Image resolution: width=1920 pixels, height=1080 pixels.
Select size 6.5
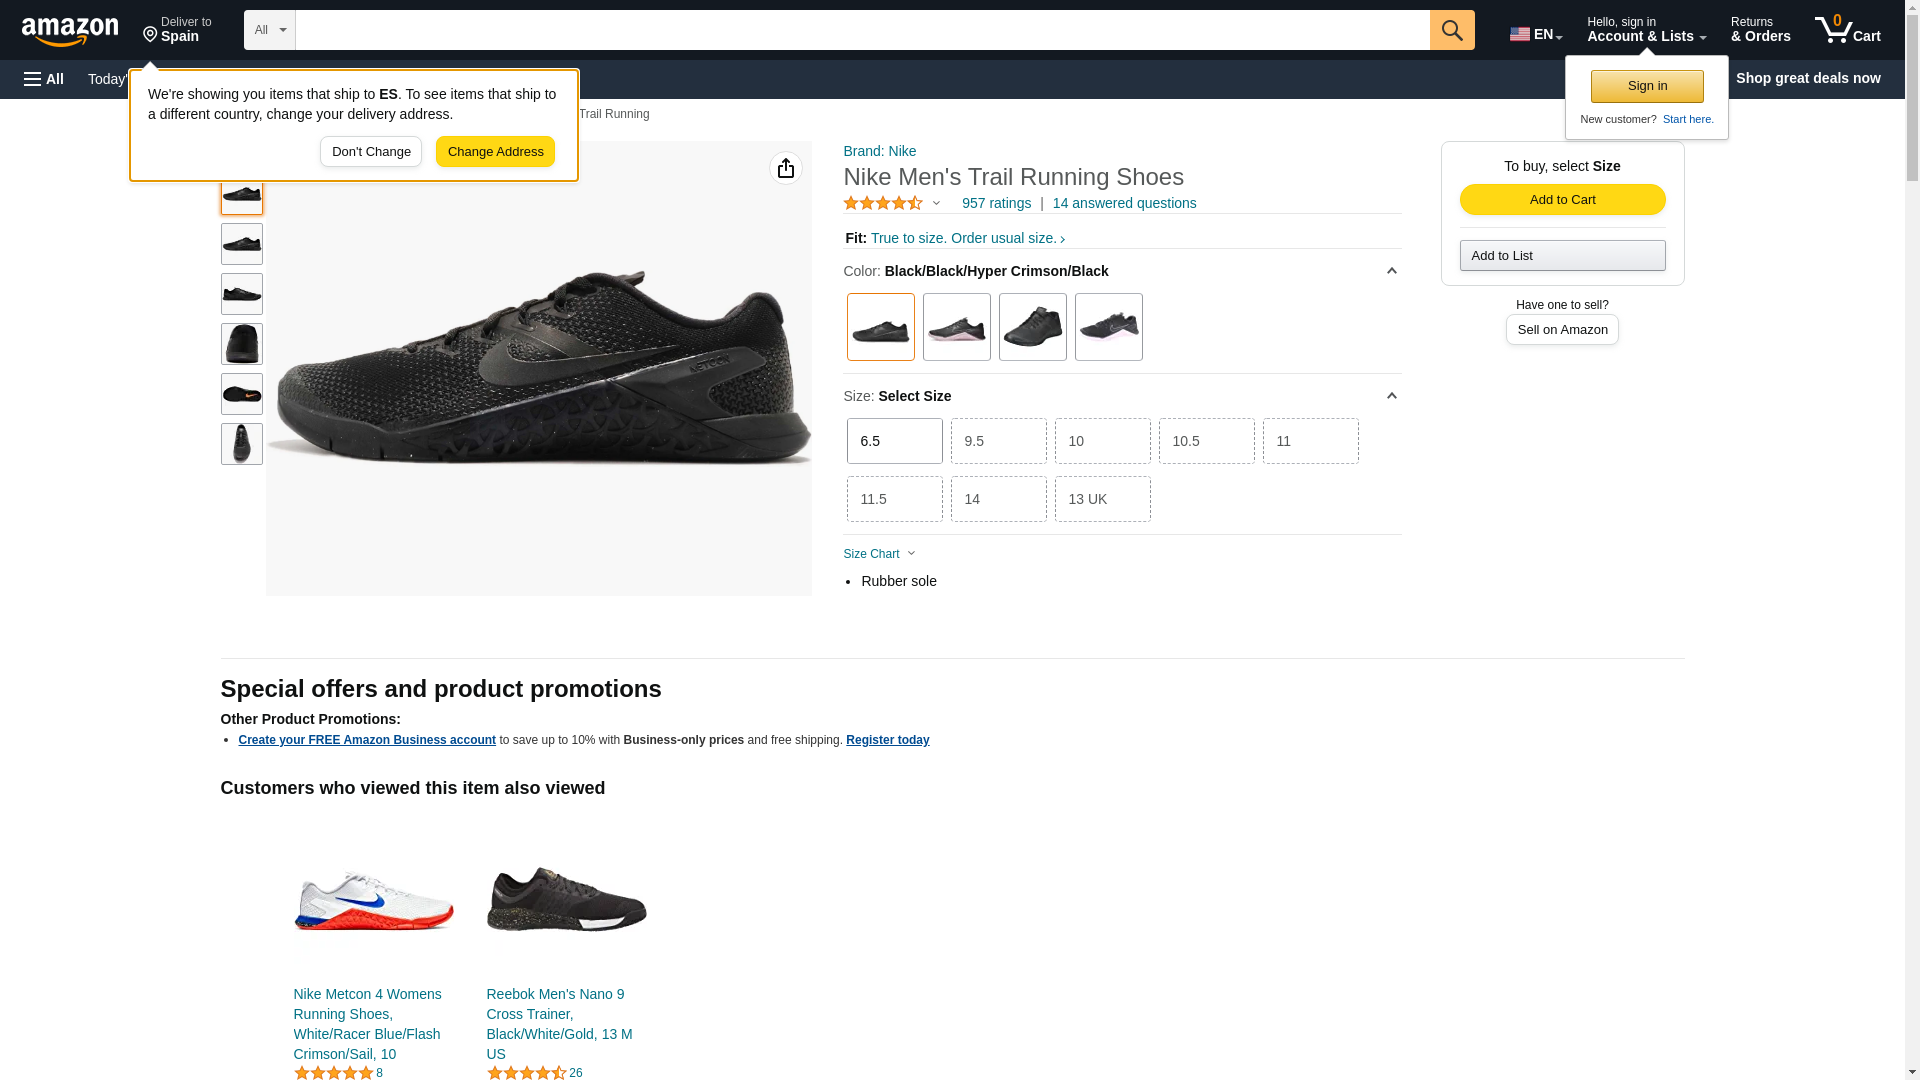[x=894, y=441]
